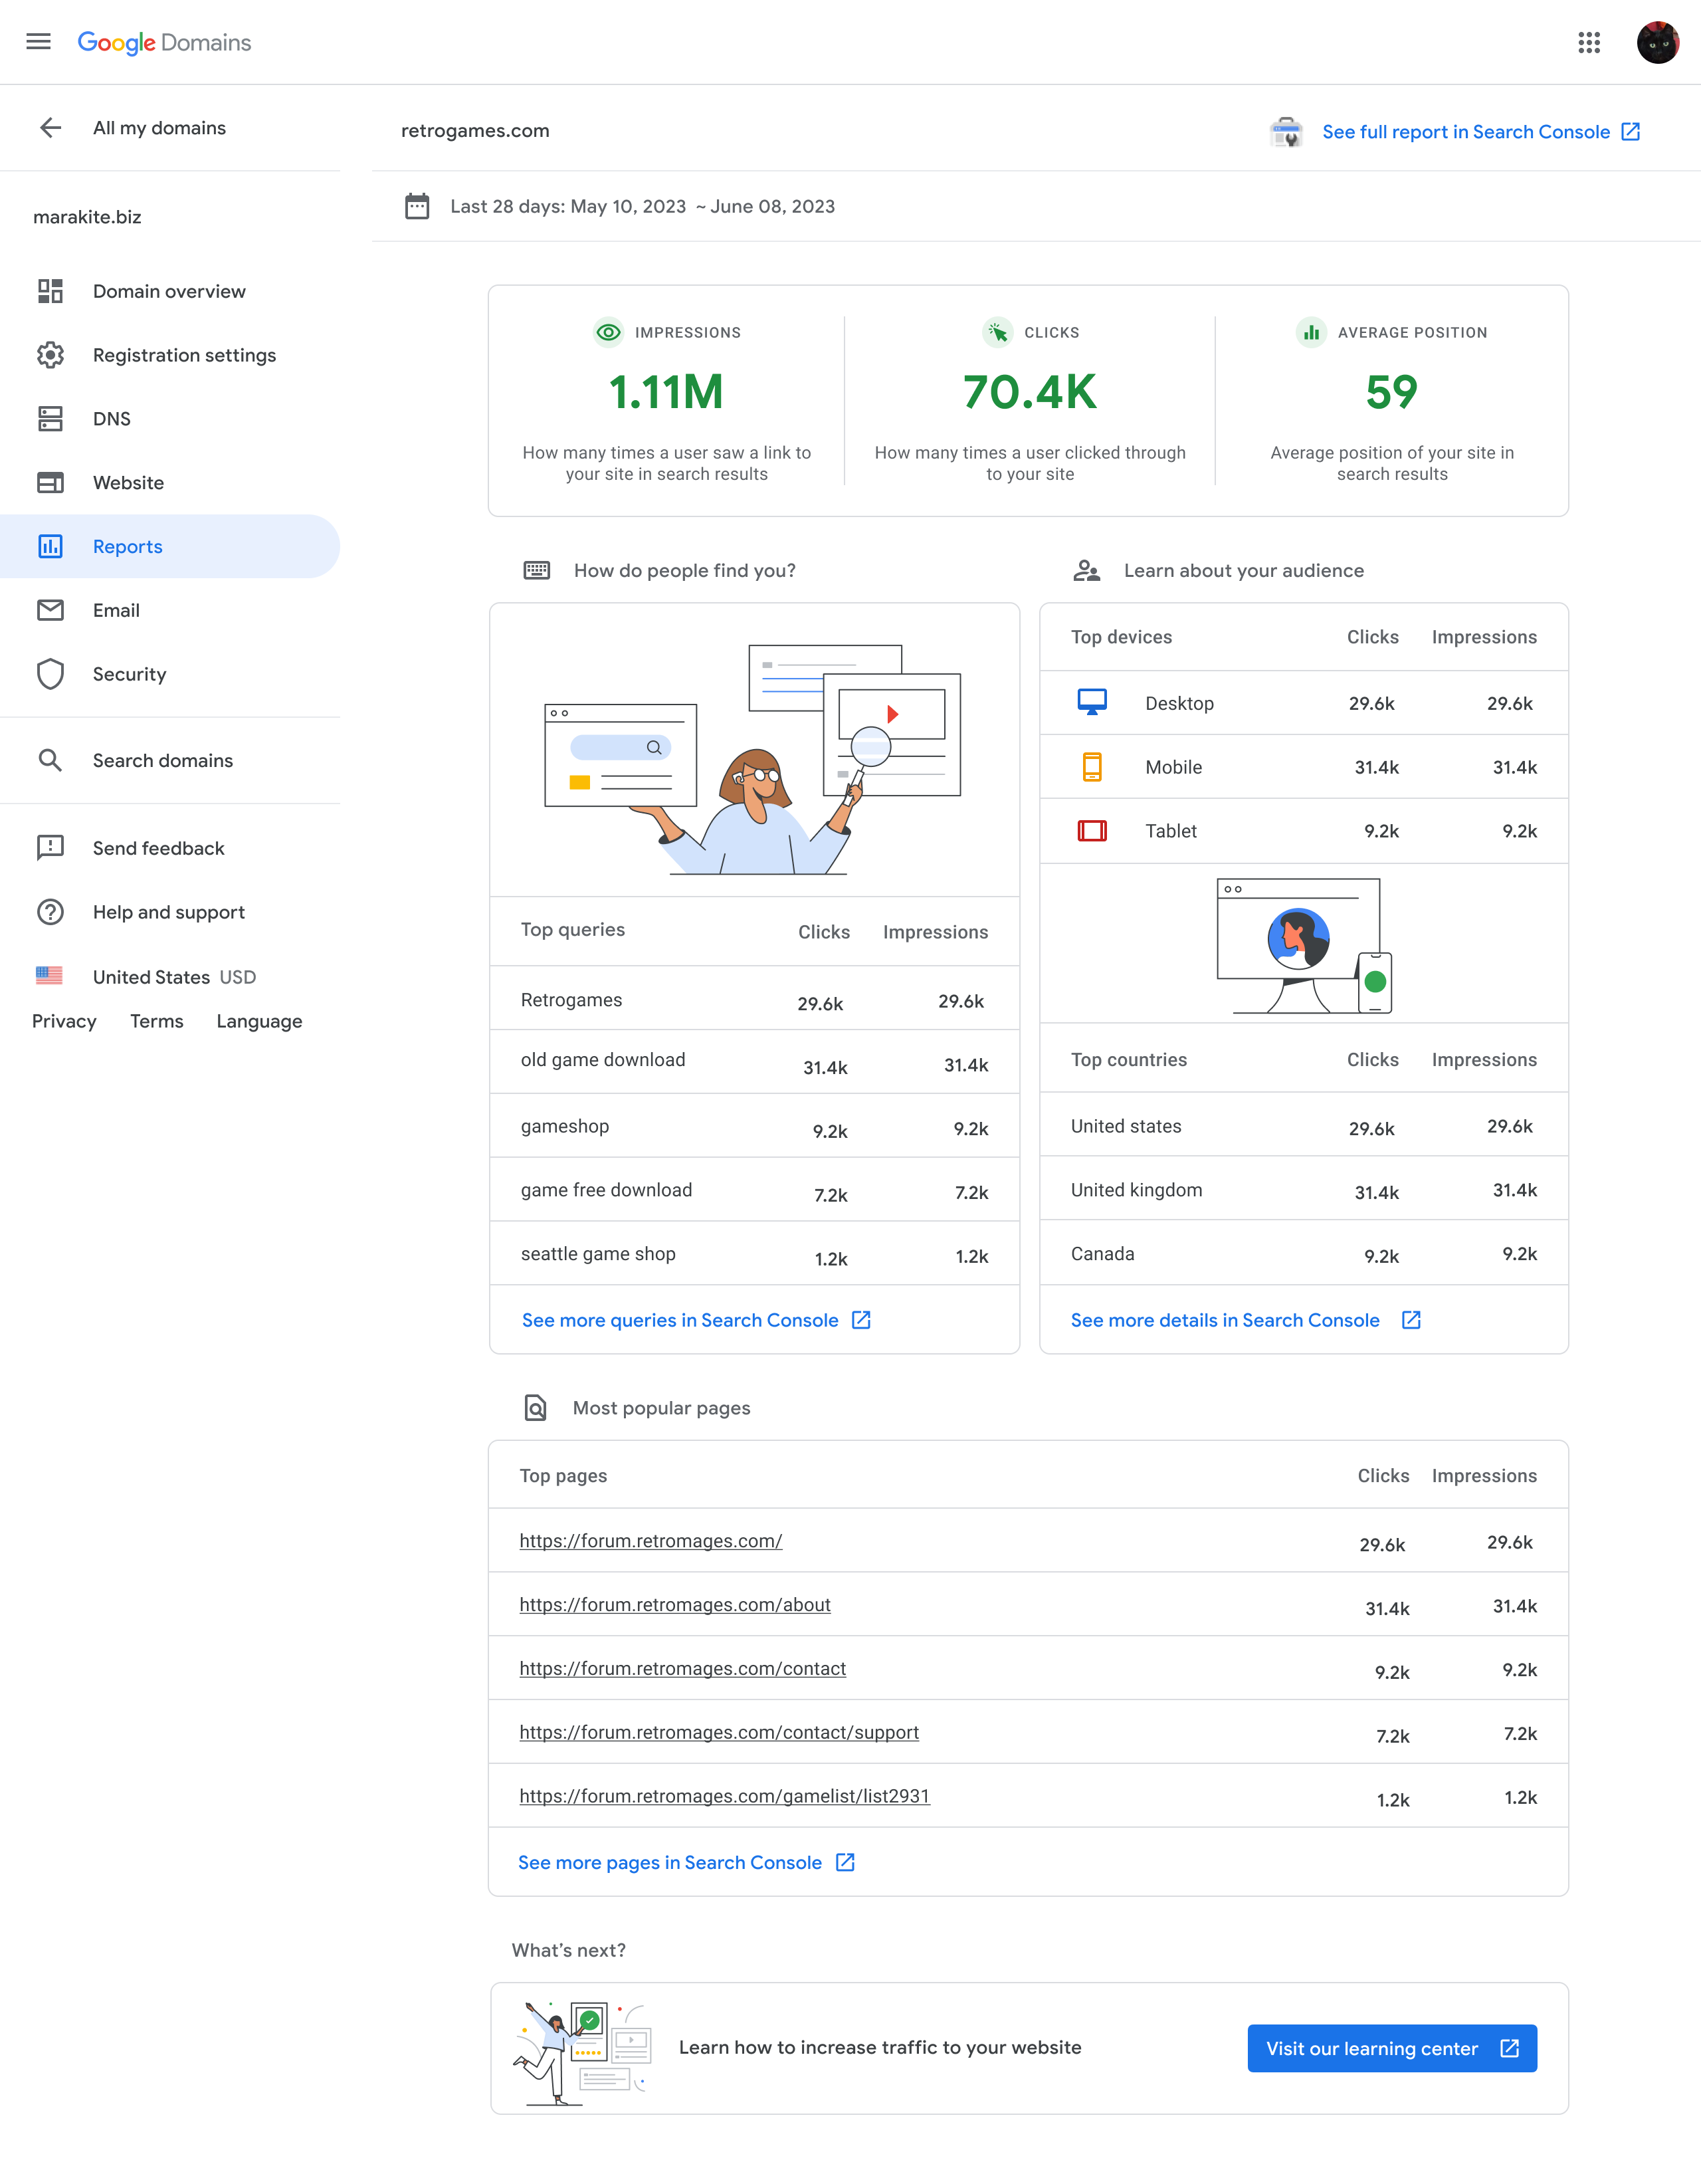Click the Tablet device icon
This screenshot has height=2184, width=1701.
pos(1092,831)
